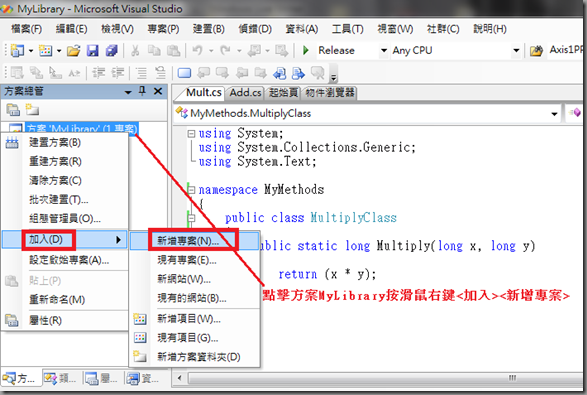587x395 pixels.
Task: Open the New Project dropdown arrow
Action: point(31,51)
